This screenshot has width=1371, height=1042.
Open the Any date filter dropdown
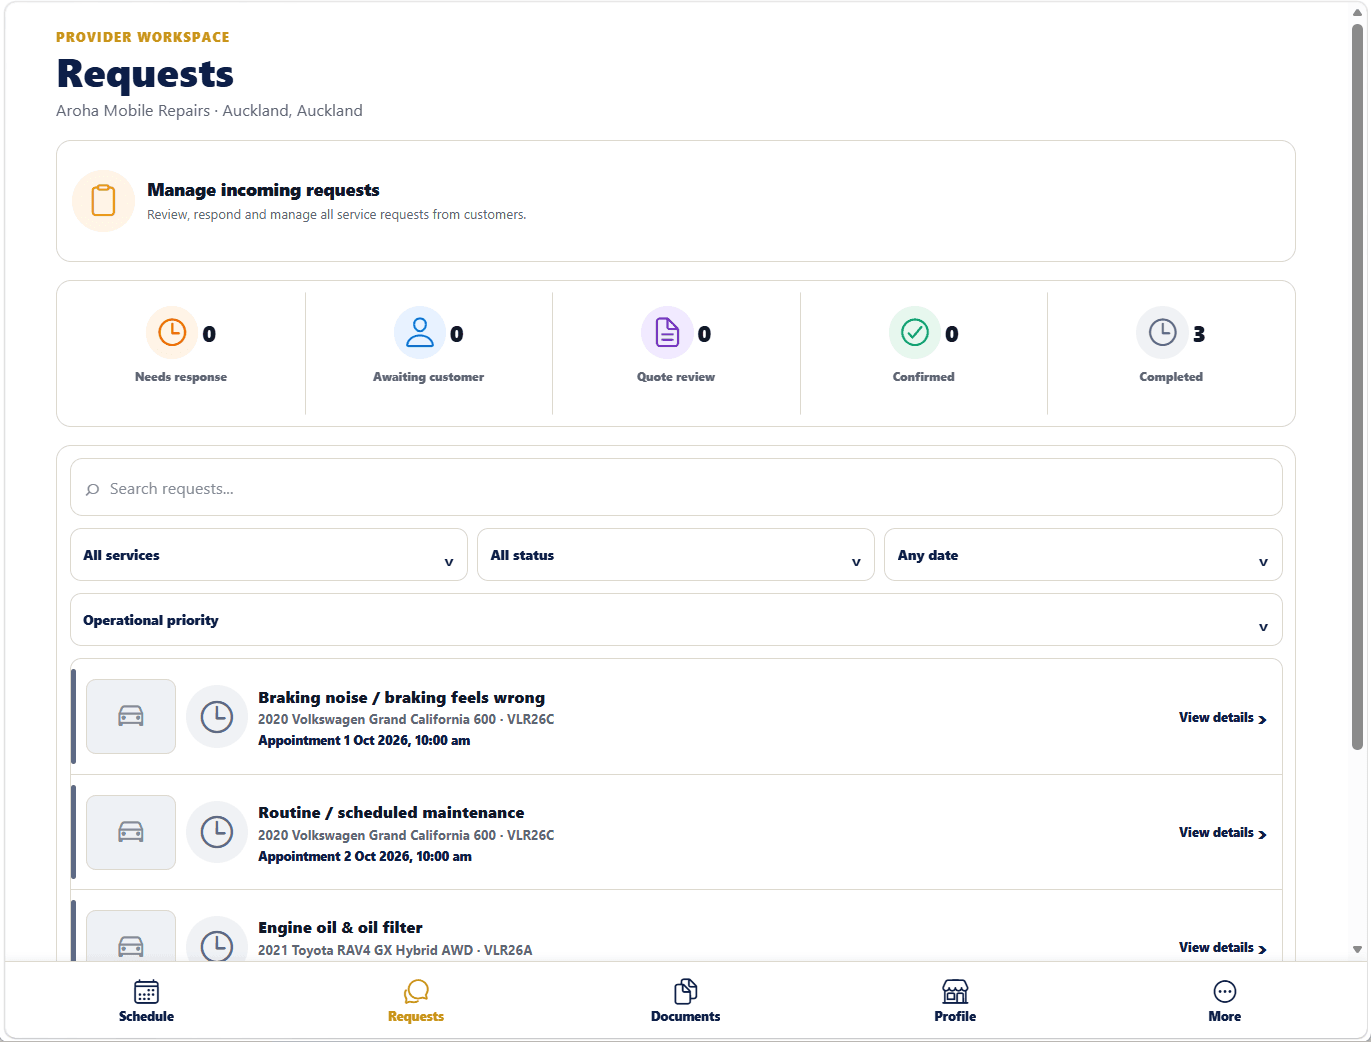(x=1083, y=555)
